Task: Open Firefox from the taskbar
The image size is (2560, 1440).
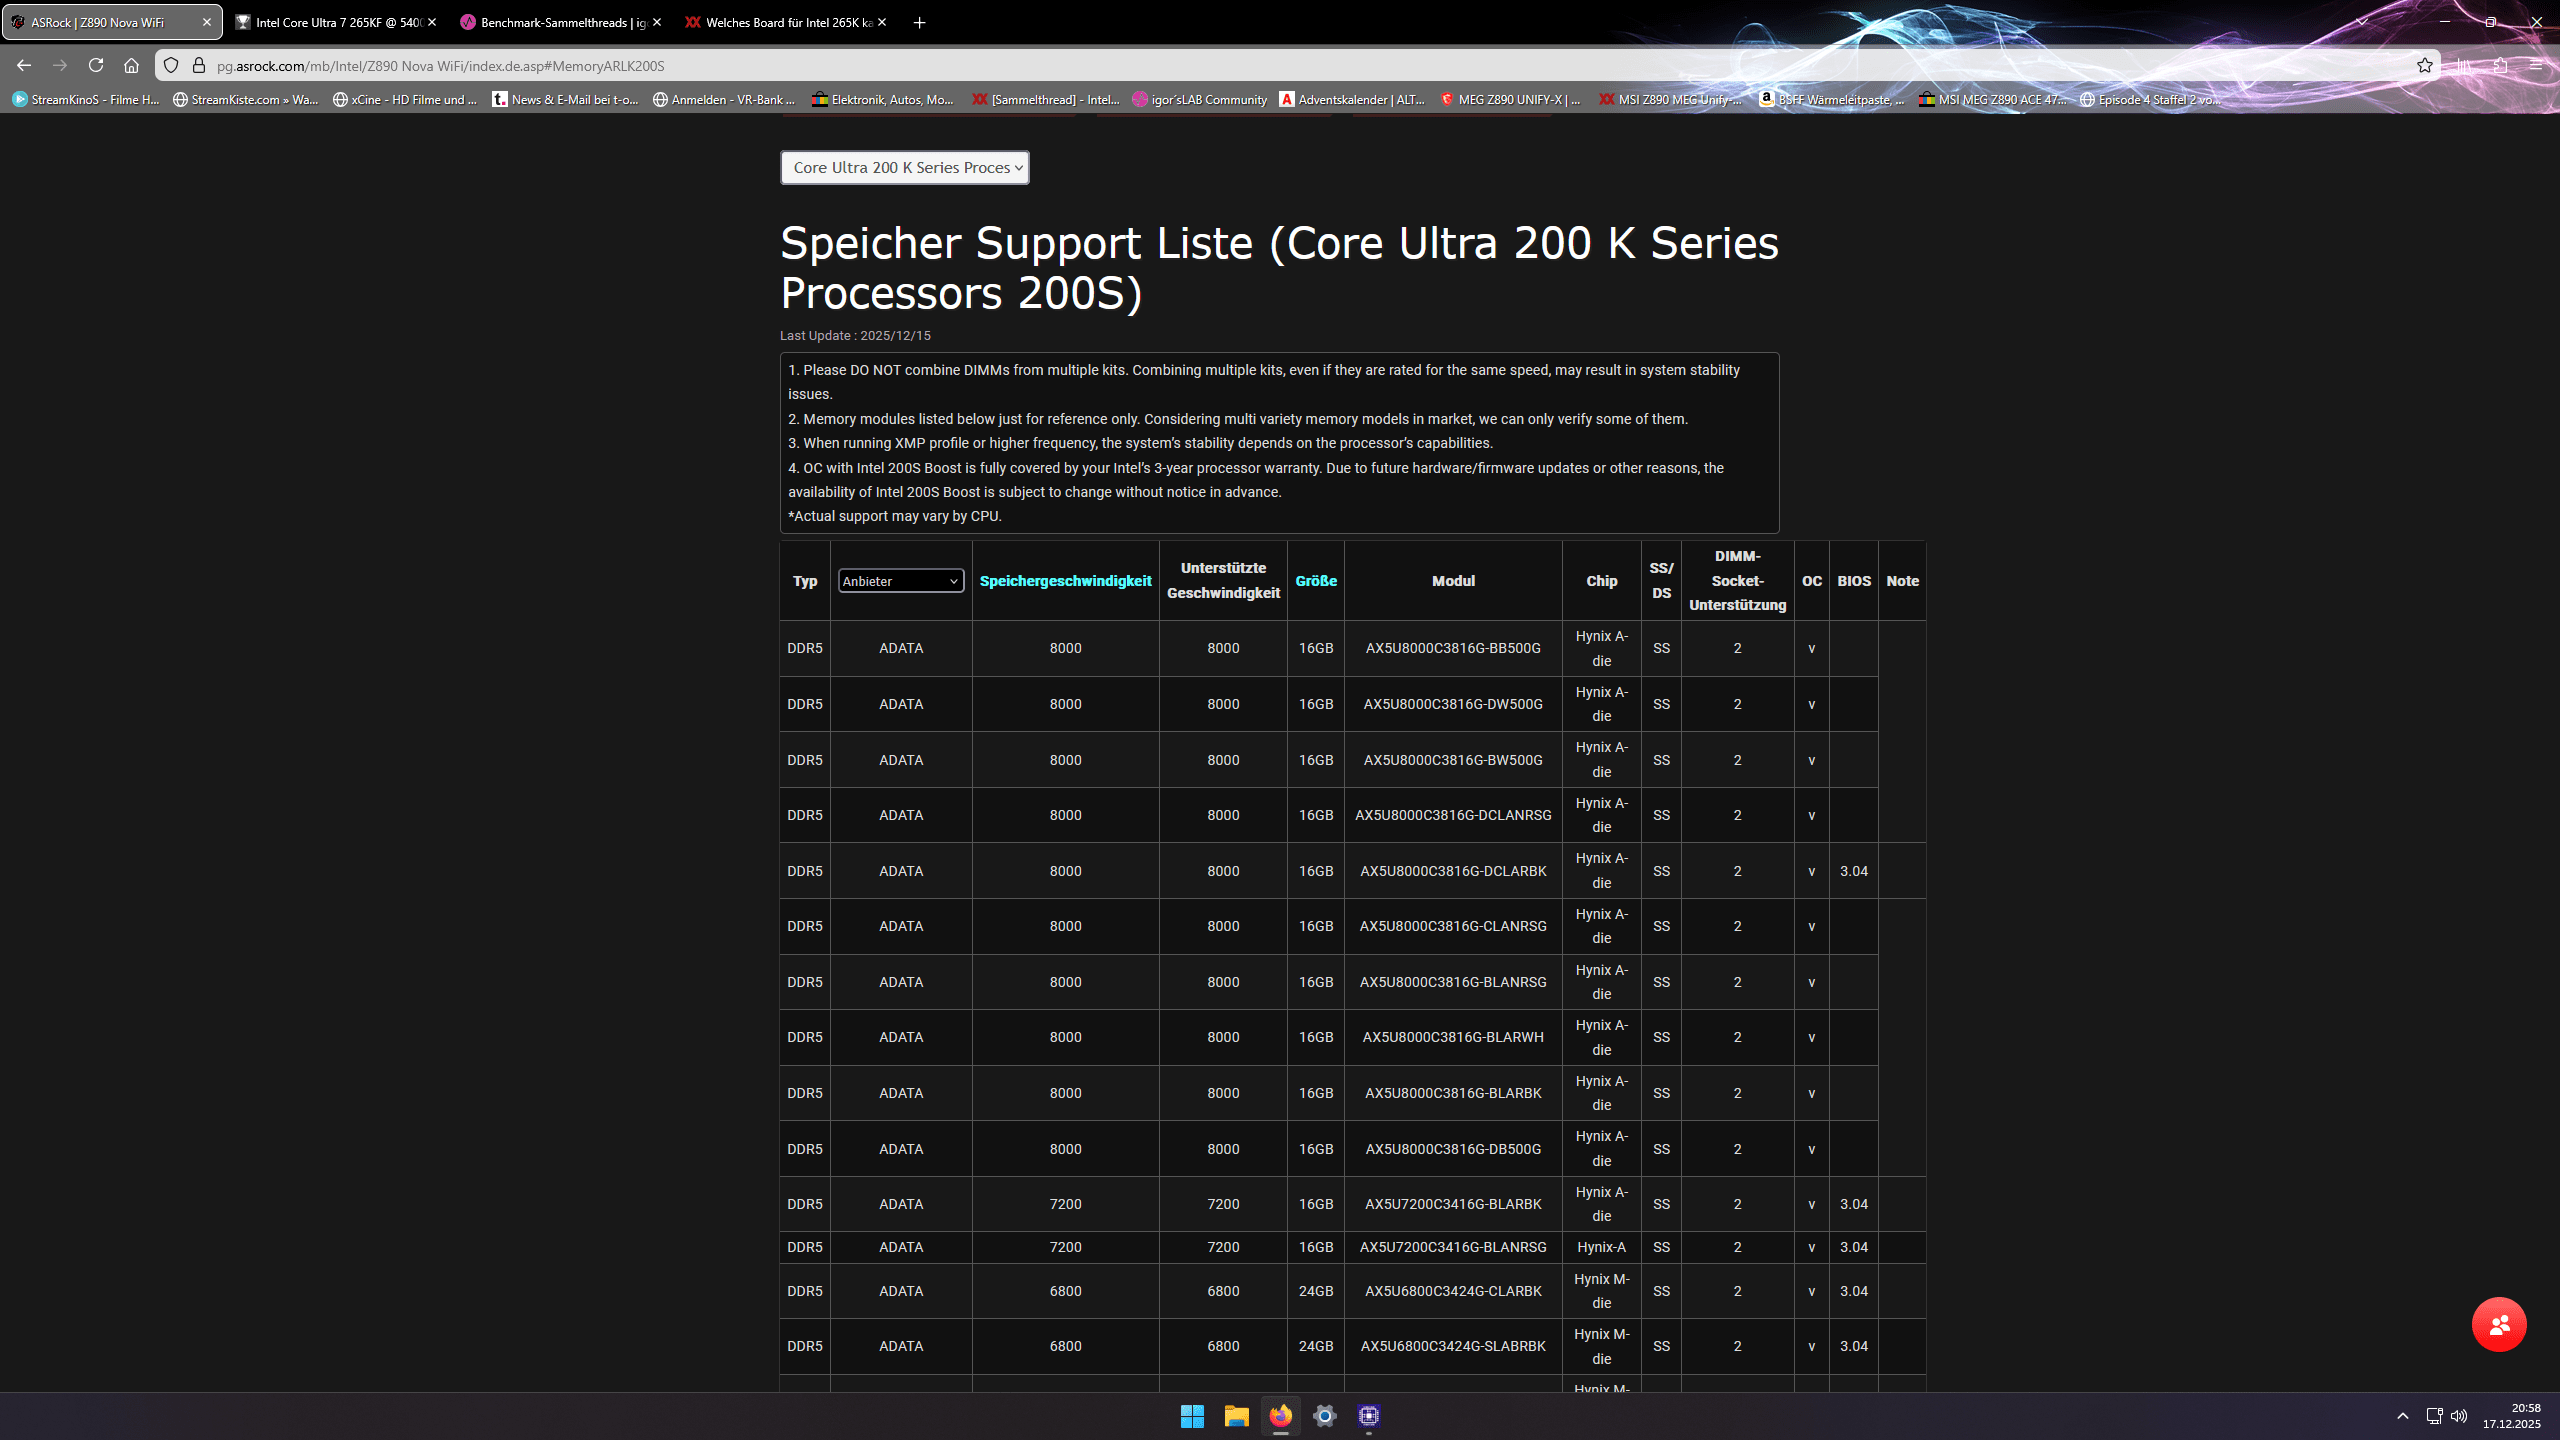Action: (1280, 1415)
